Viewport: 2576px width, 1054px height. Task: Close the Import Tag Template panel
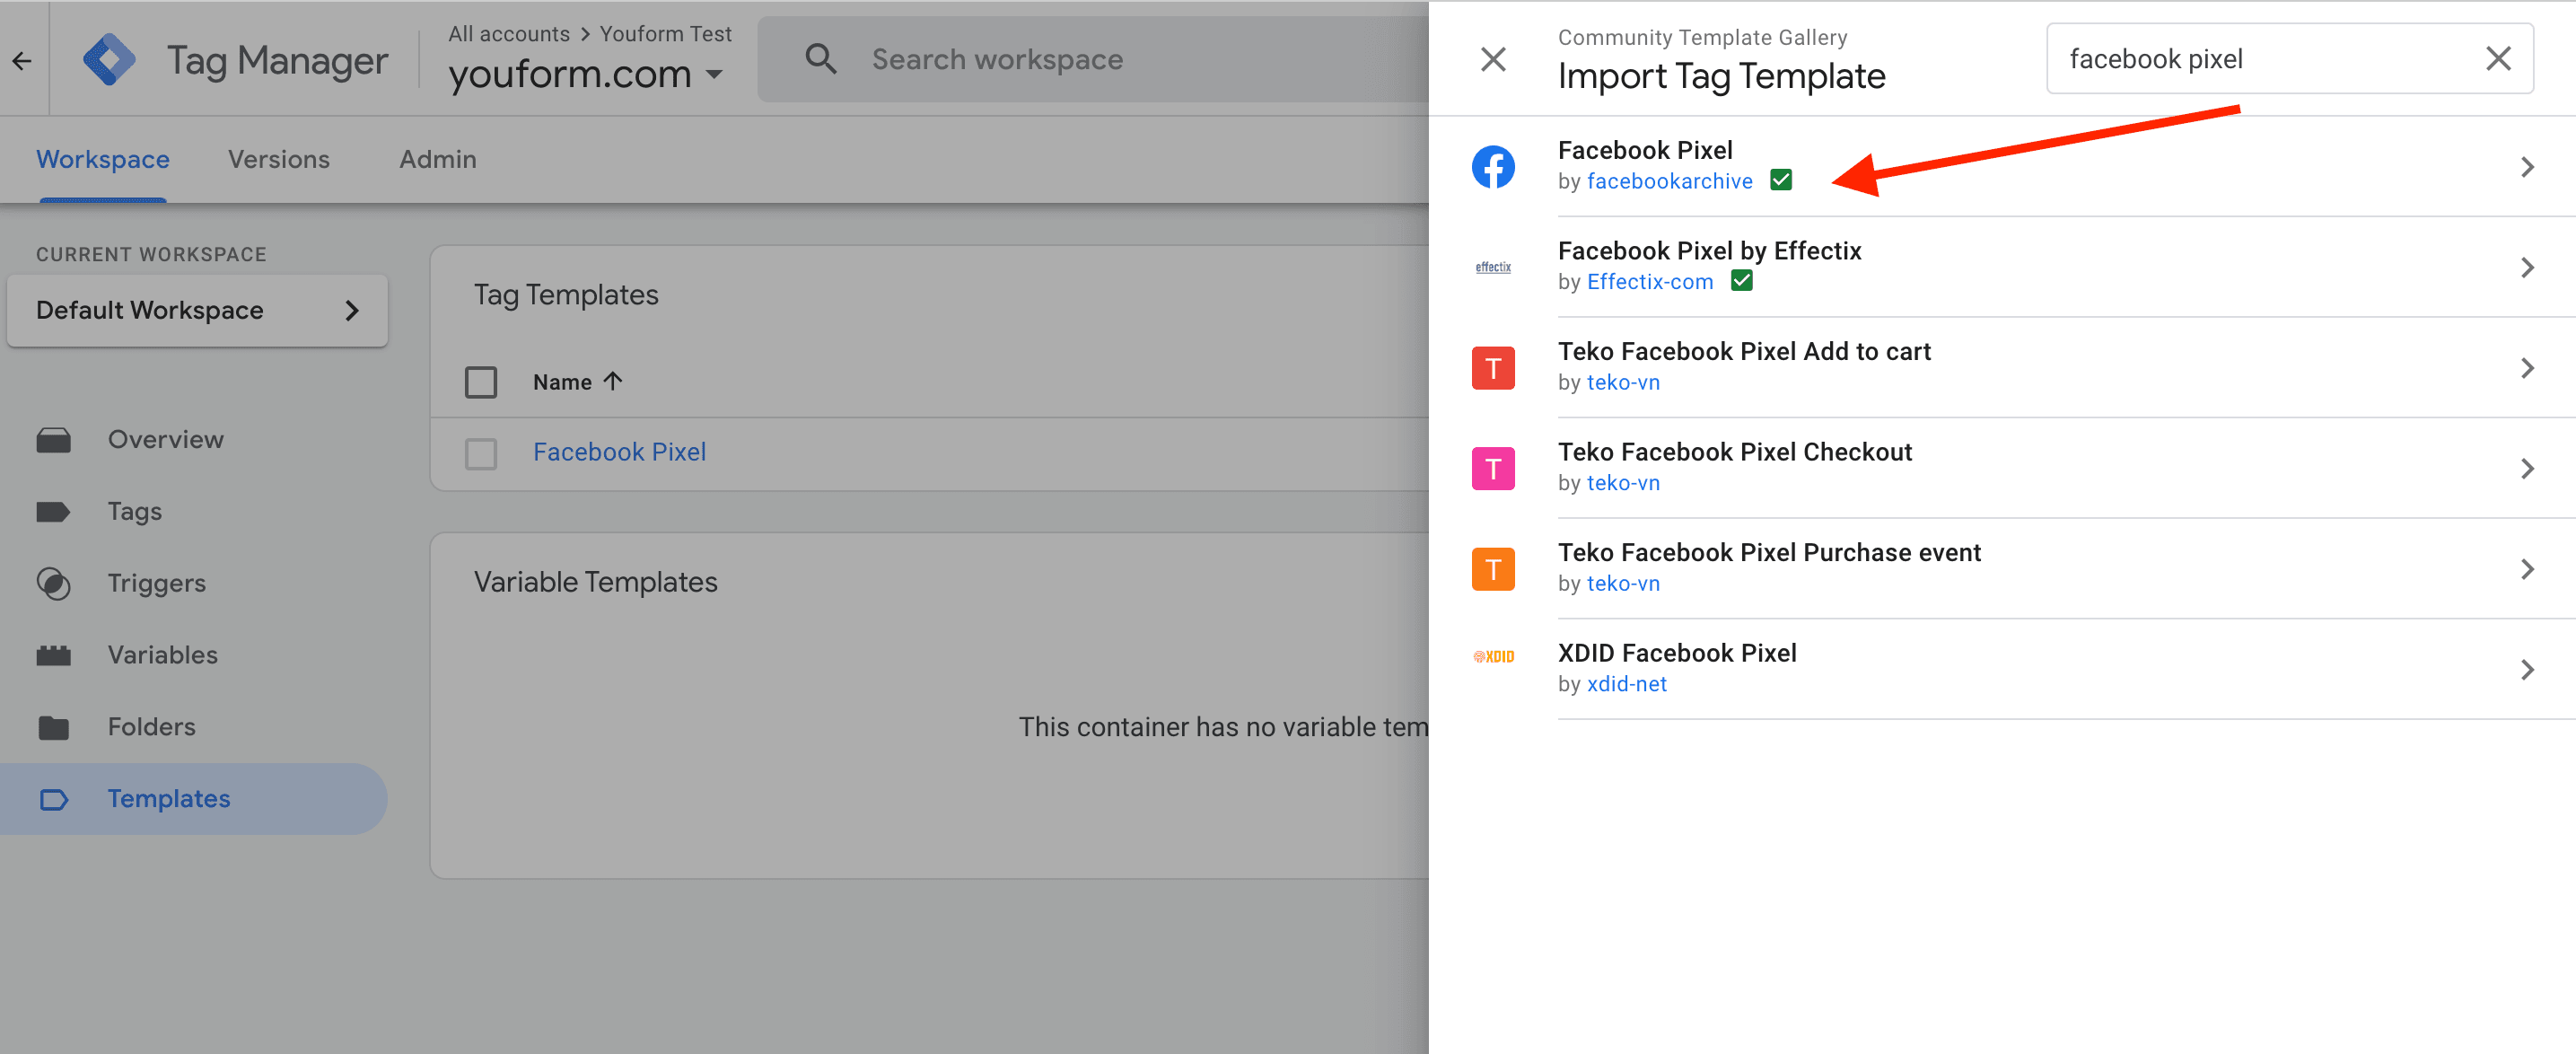click(x=1493, y=60)
